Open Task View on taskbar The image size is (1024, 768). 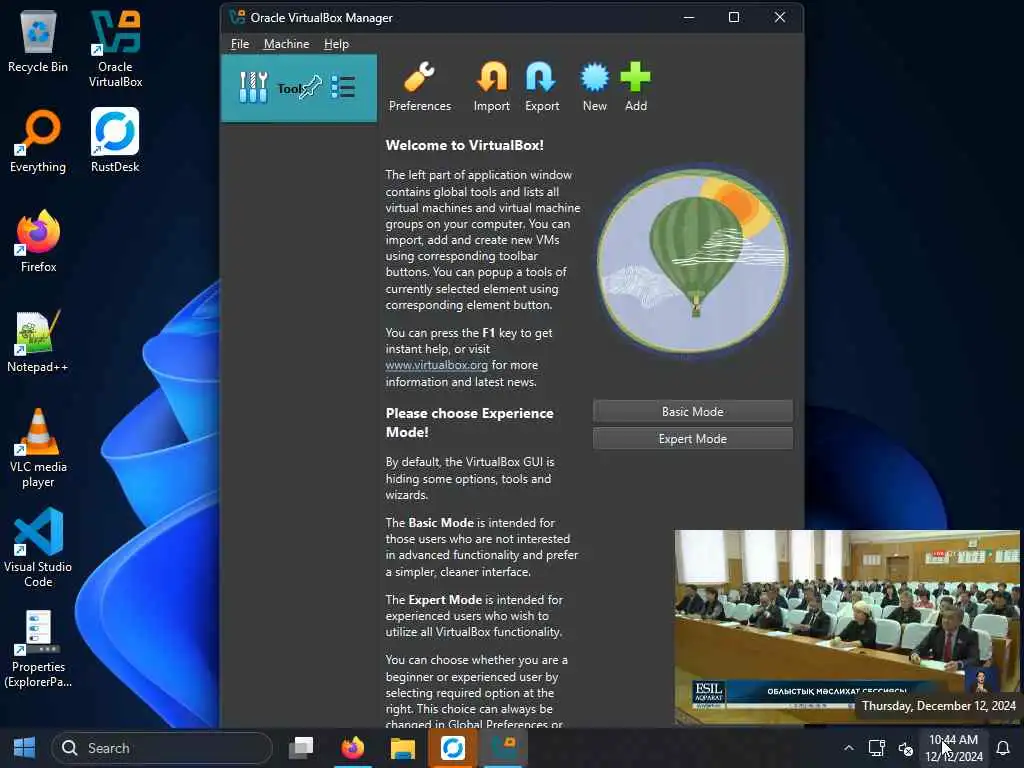pos(301,748)
